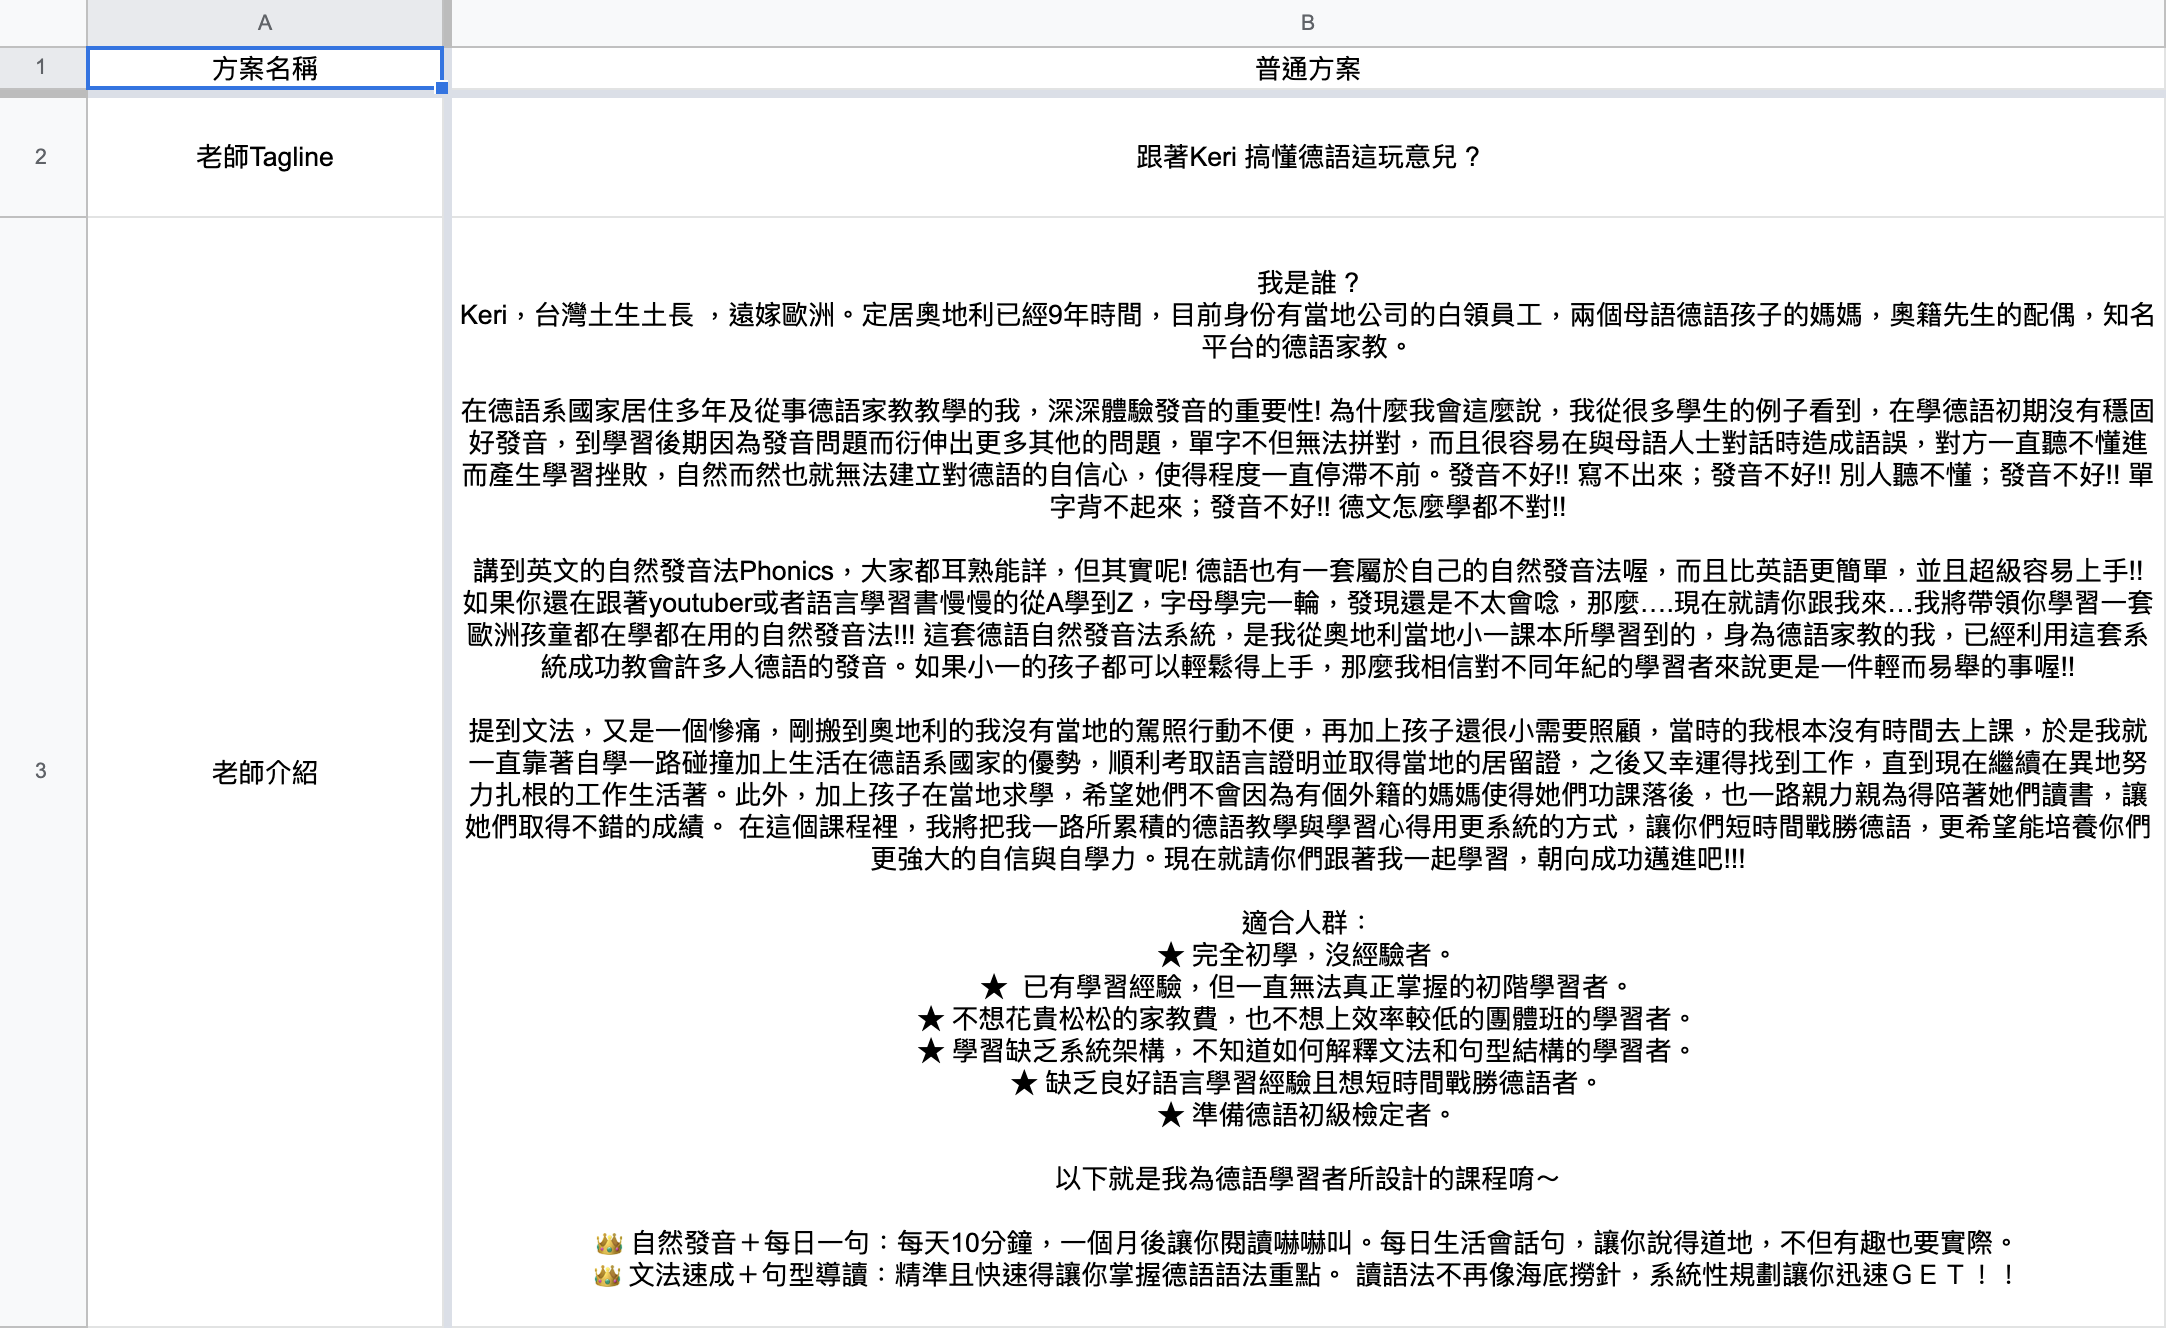Click the blue fill handle of cell A1
The width and height of the screenshot is (2166, 1328).
(442, 88)
